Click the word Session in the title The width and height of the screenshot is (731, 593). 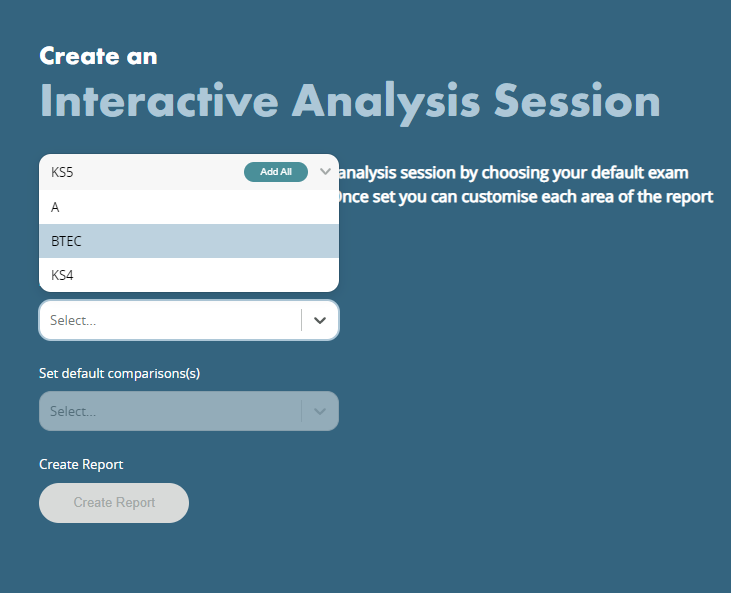577,101
